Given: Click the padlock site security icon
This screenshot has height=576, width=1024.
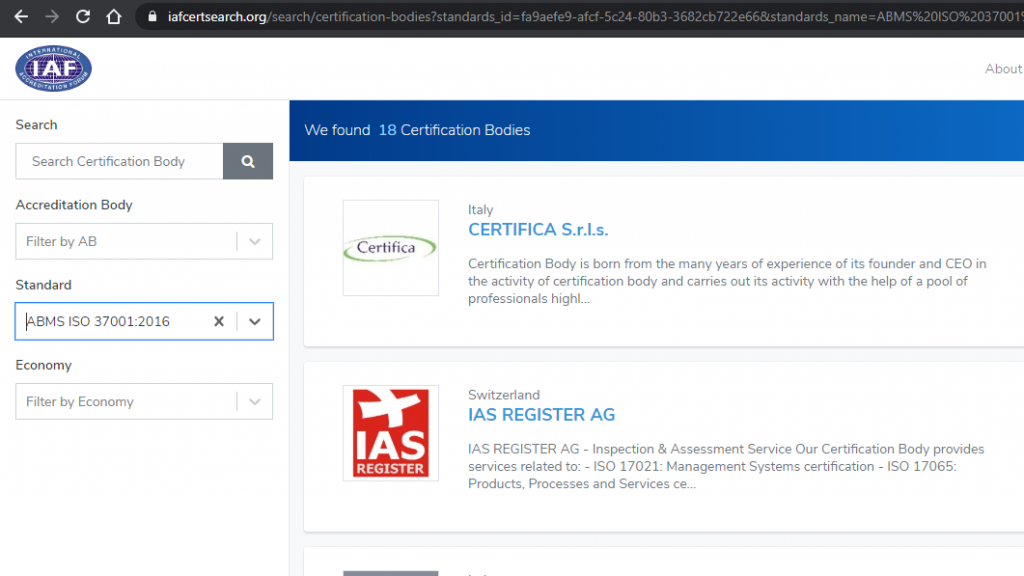Looking at the screenshot, I should coord(152,17).
